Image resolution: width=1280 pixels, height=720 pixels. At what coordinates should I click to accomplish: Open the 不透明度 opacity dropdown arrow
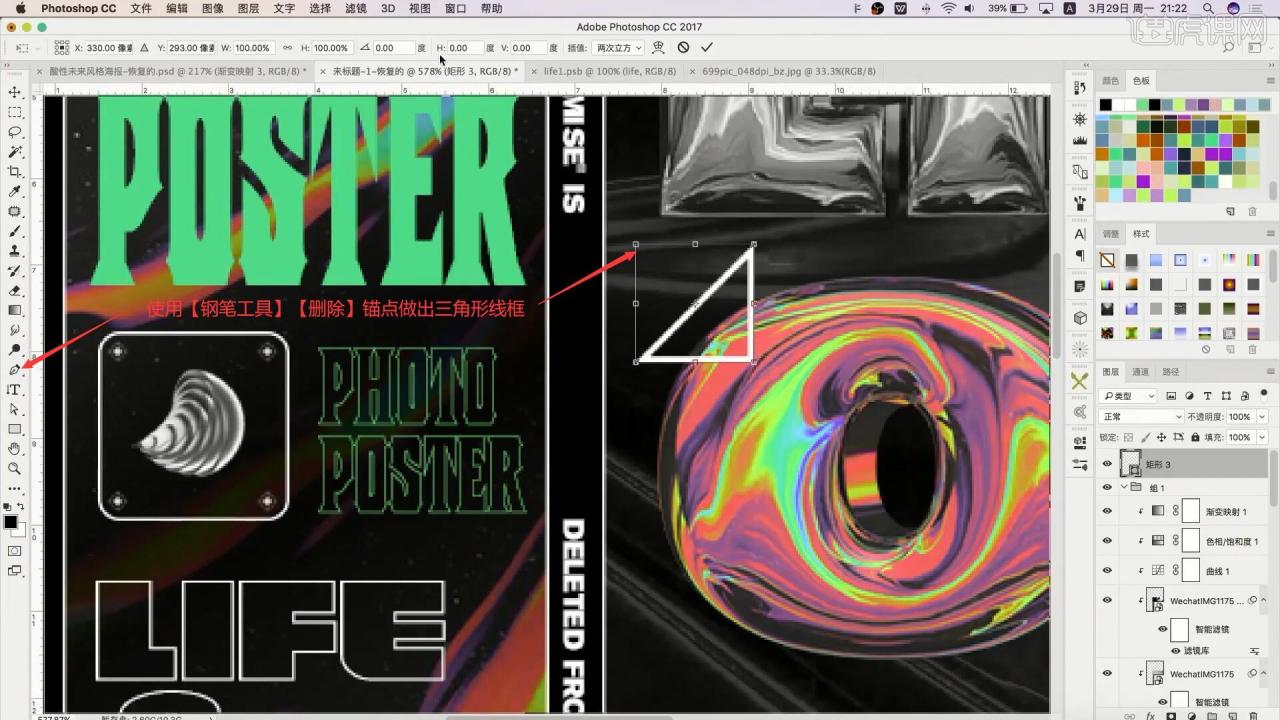coord(1262,416)
